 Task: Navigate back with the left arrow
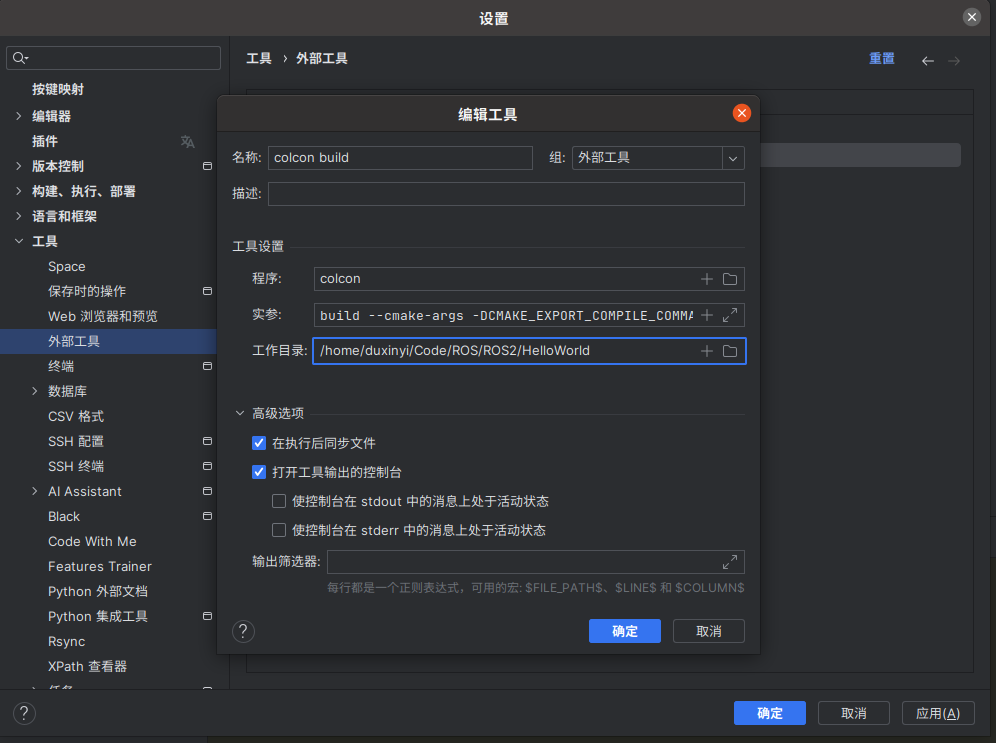tap(927, 60)
